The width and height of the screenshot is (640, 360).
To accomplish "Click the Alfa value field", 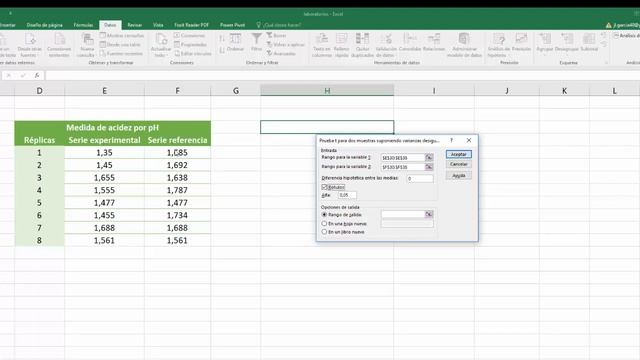I will pyautogui.click(x=347, y=195).
